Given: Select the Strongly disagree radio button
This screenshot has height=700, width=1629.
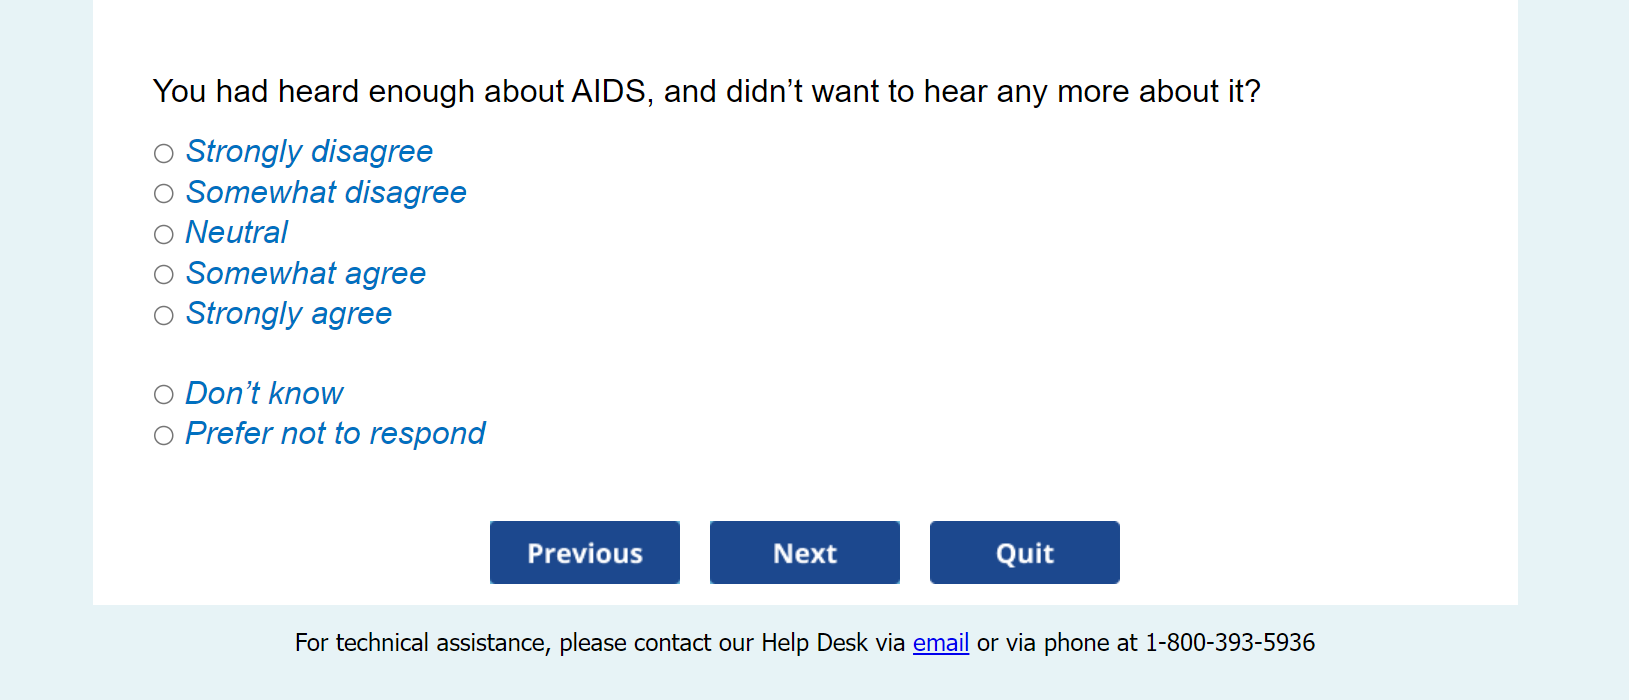Looking at the screenshot, I should coord(164,153).
